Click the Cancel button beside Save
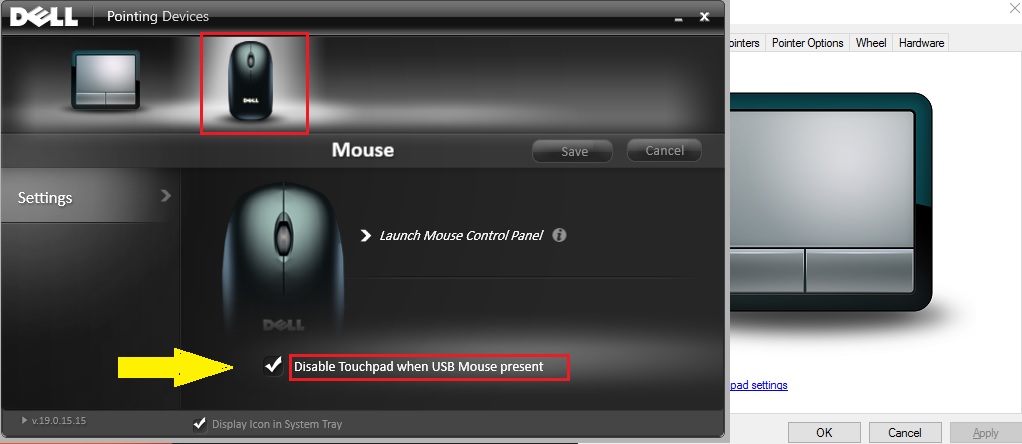Image resolution: width=1022 pixels, height=444 pixels. point(664,151)
